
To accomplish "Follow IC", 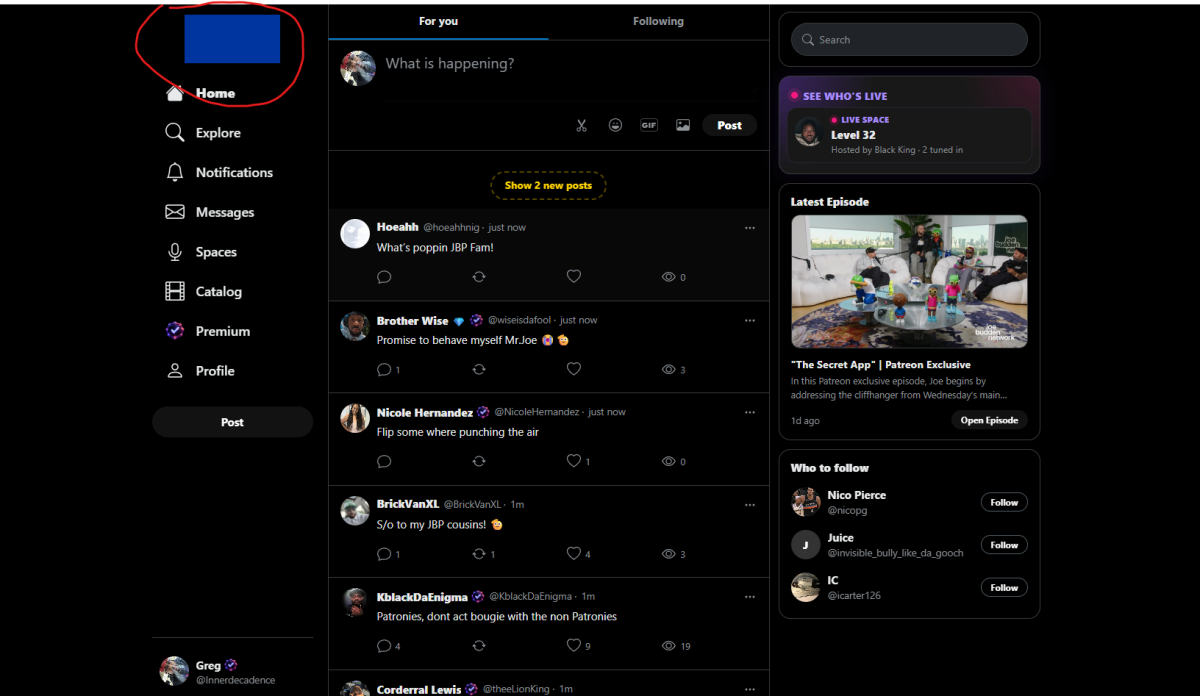I will tap(1004, 587).
